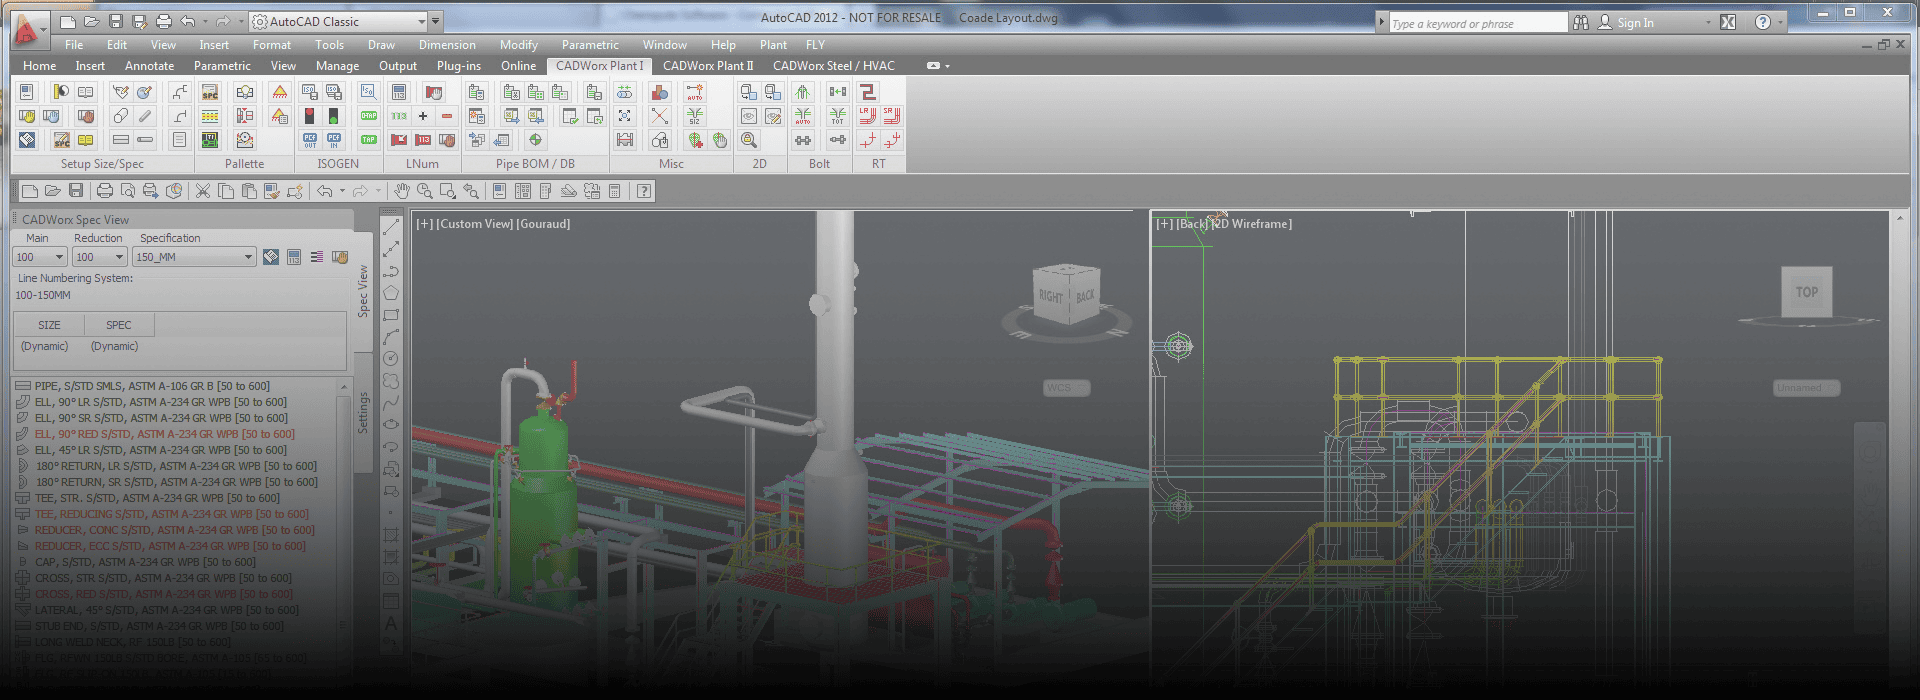Click the scissors Cut icon
This screenshot has width=1920, height=700.
tap(203, 191)
